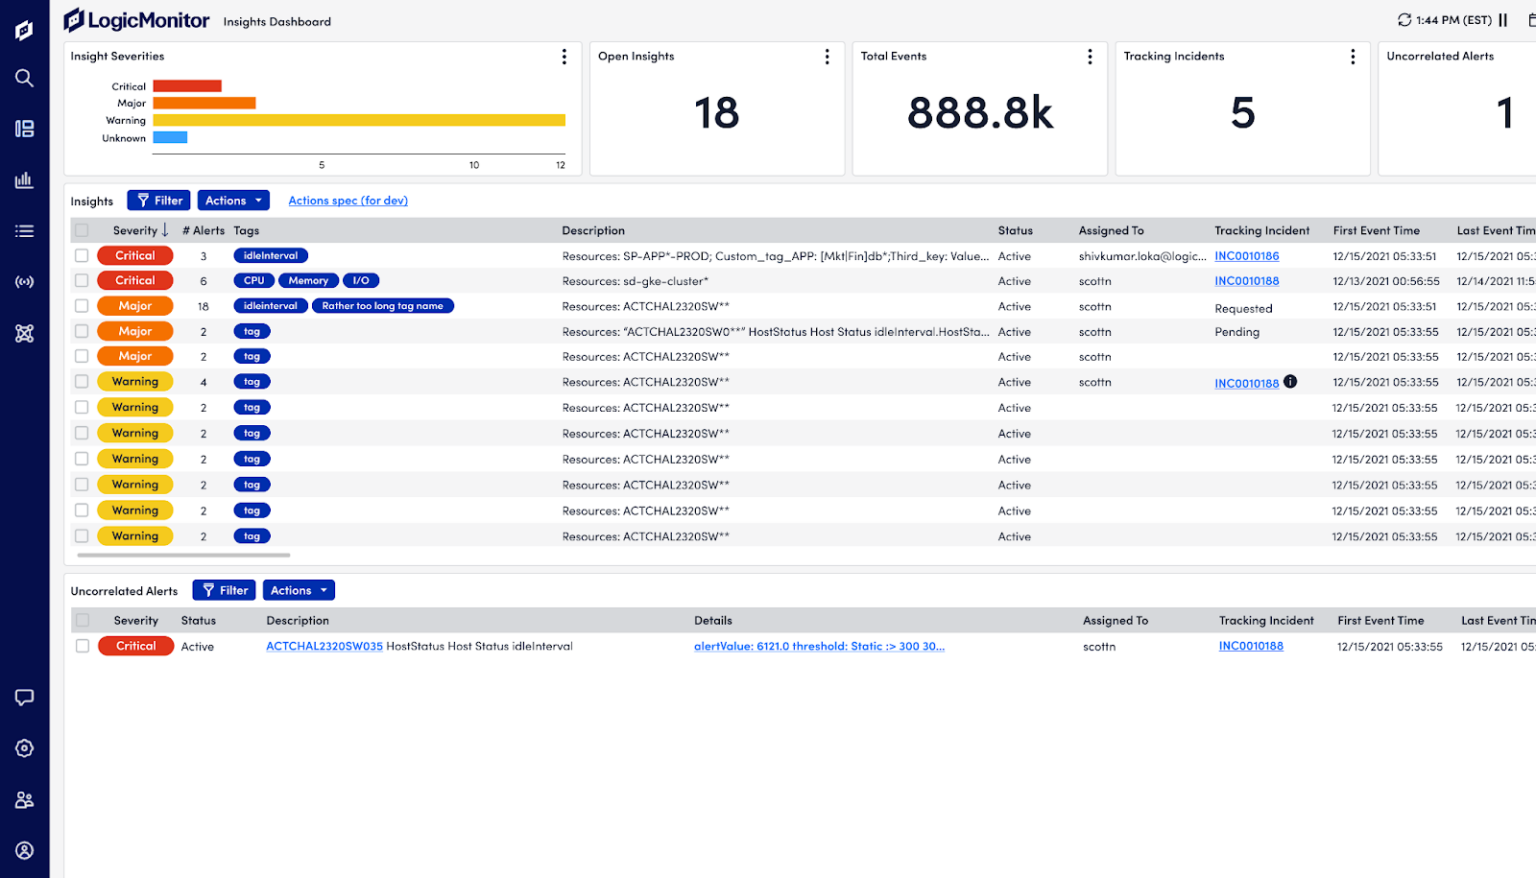Select the checkbox on the first Critical insight row
The image size is (1536, 878).
[83, 256]
